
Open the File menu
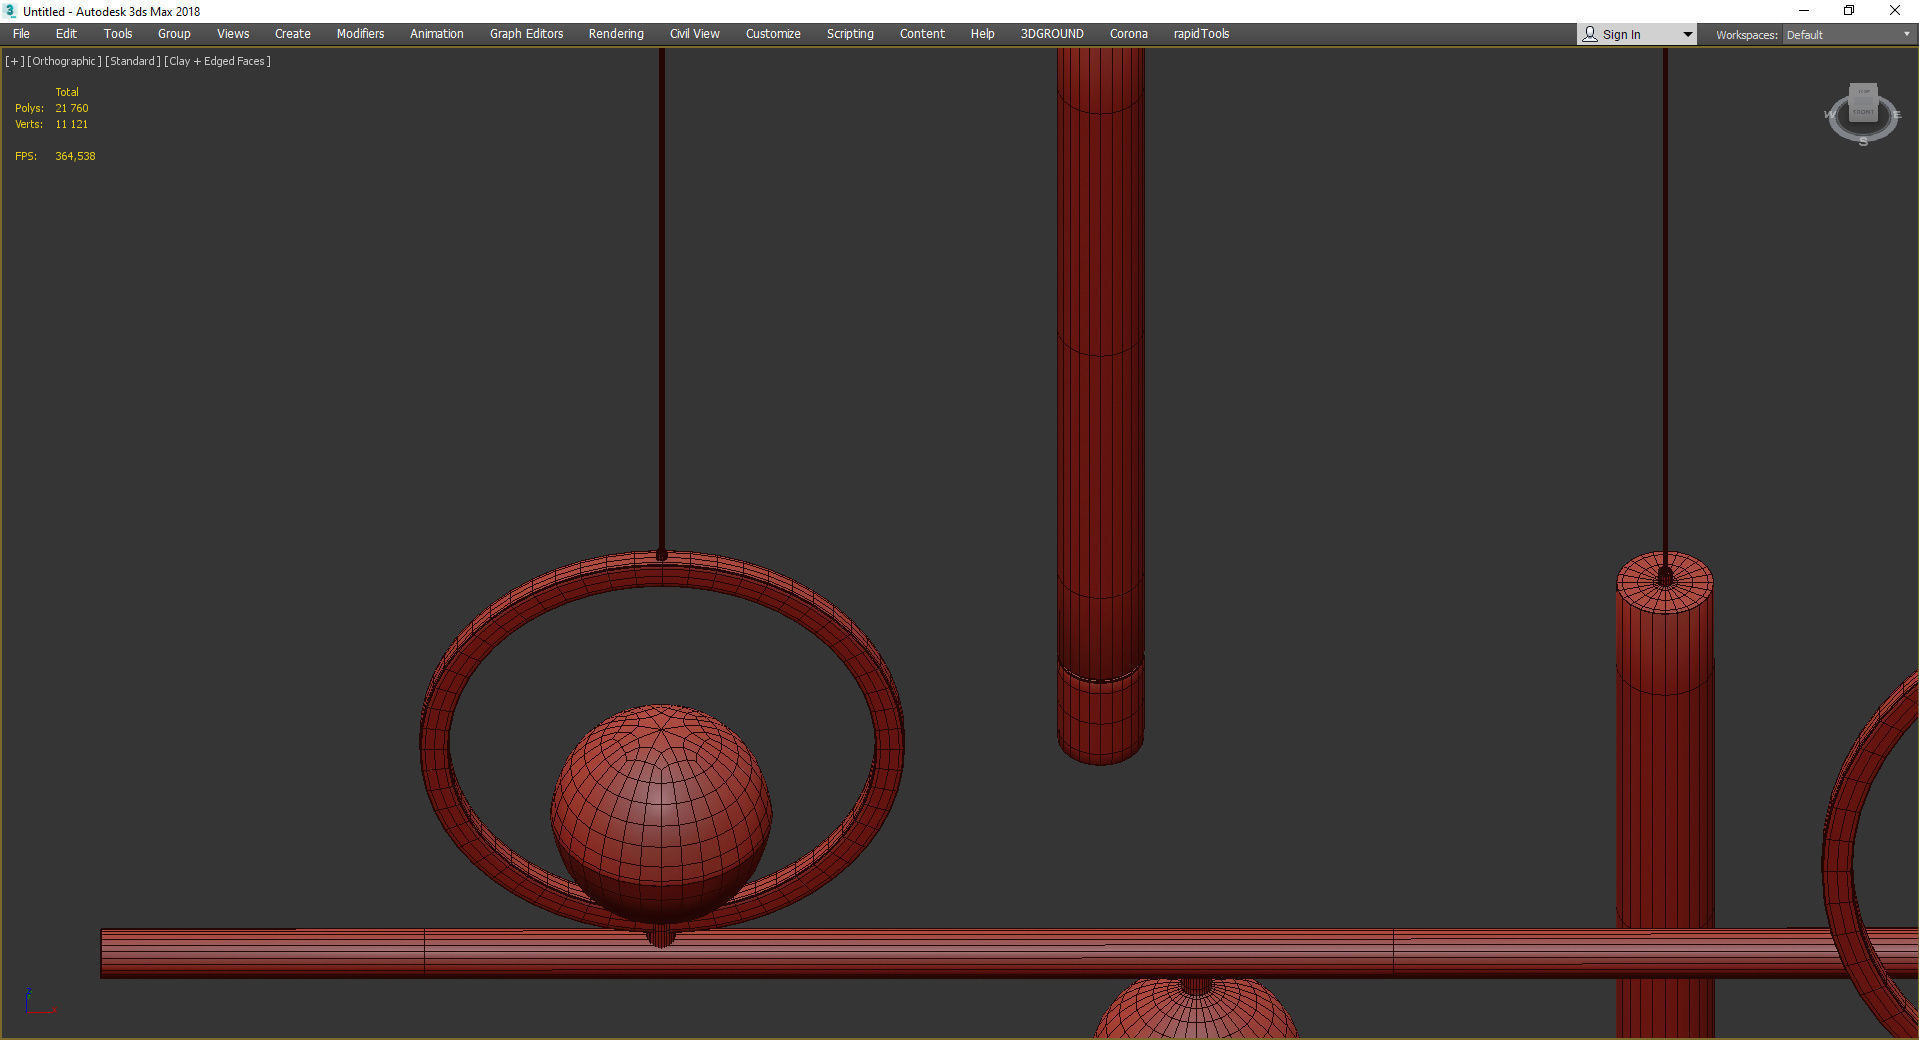tap(21, 34)
